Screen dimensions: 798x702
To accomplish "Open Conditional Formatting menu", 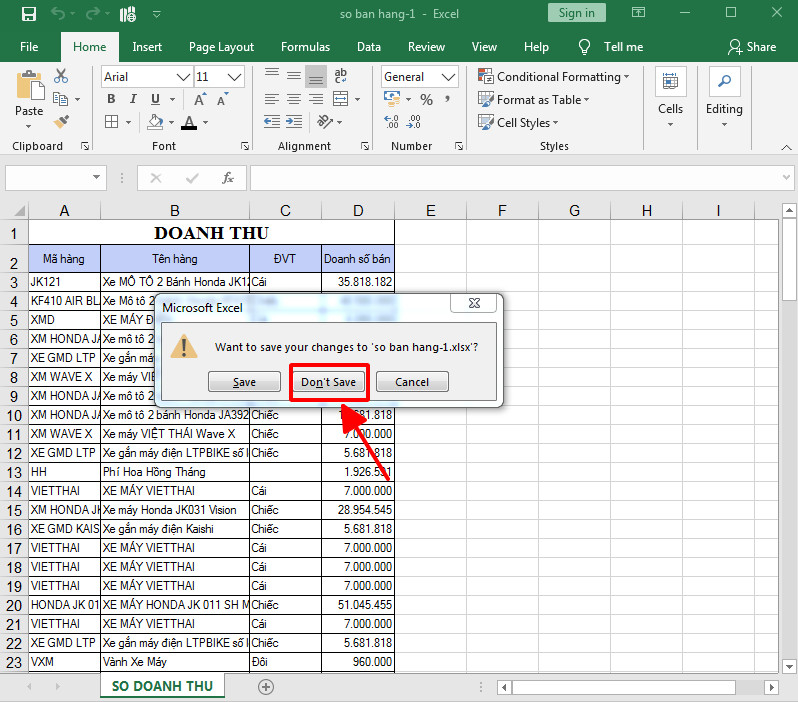I will [553, 76].
